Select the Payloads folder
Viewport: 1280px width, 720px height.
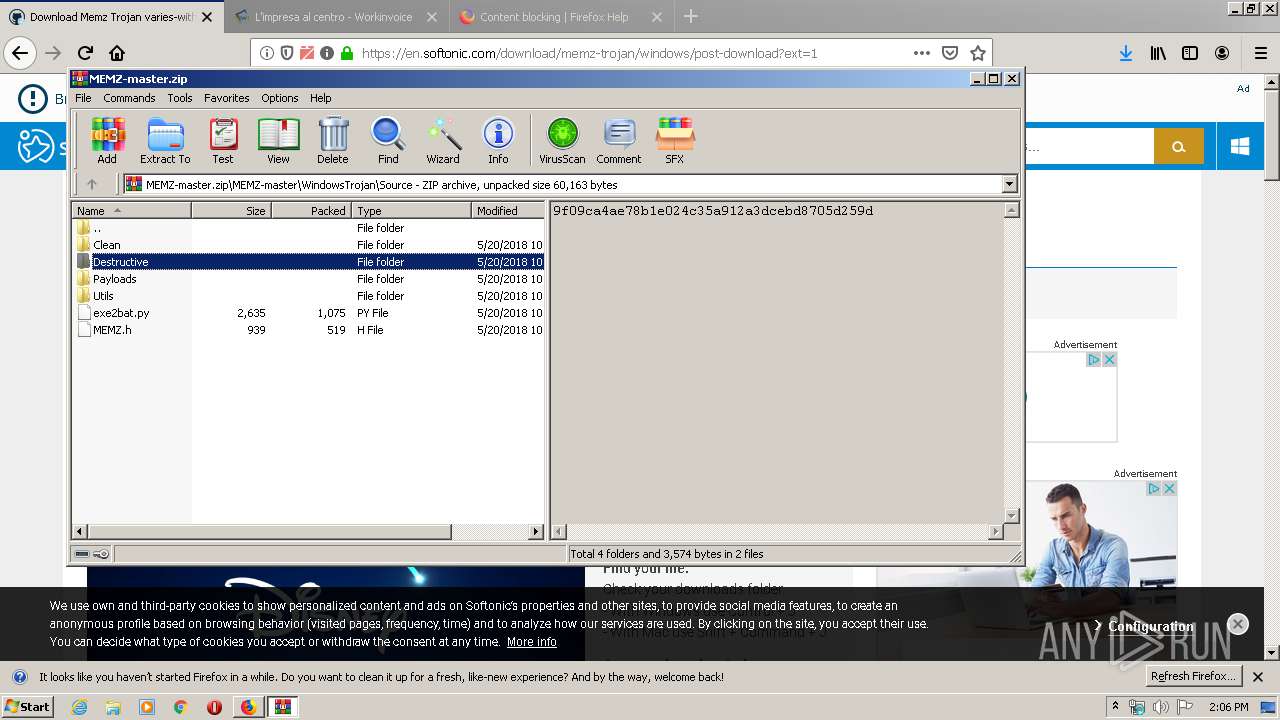click(x=308, y=279)
